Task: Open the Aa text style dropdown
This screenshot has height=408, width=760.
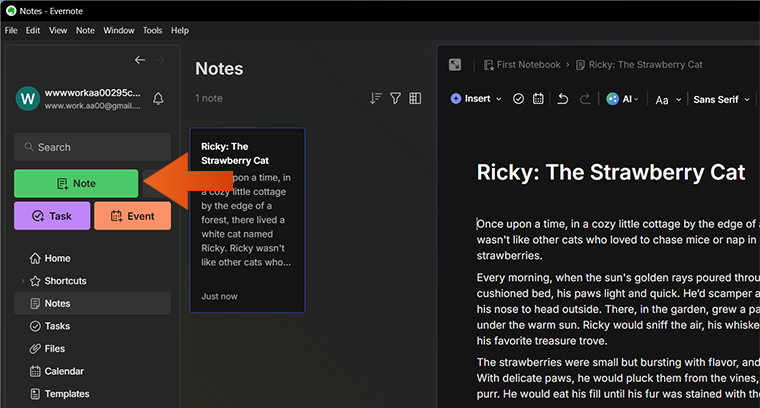Action: coord(668,100)
